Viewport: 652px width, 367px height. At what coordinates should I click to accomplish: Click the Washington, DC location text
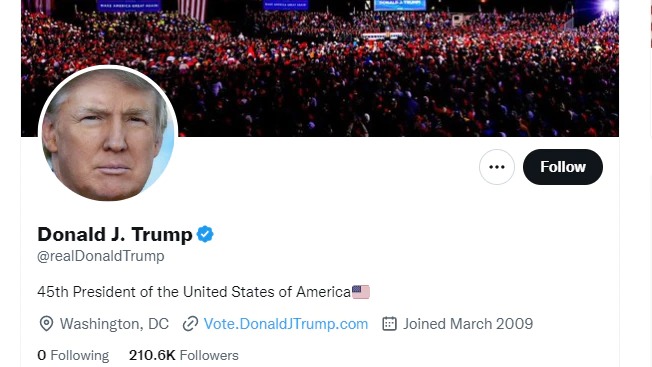(x=114, y=324)
